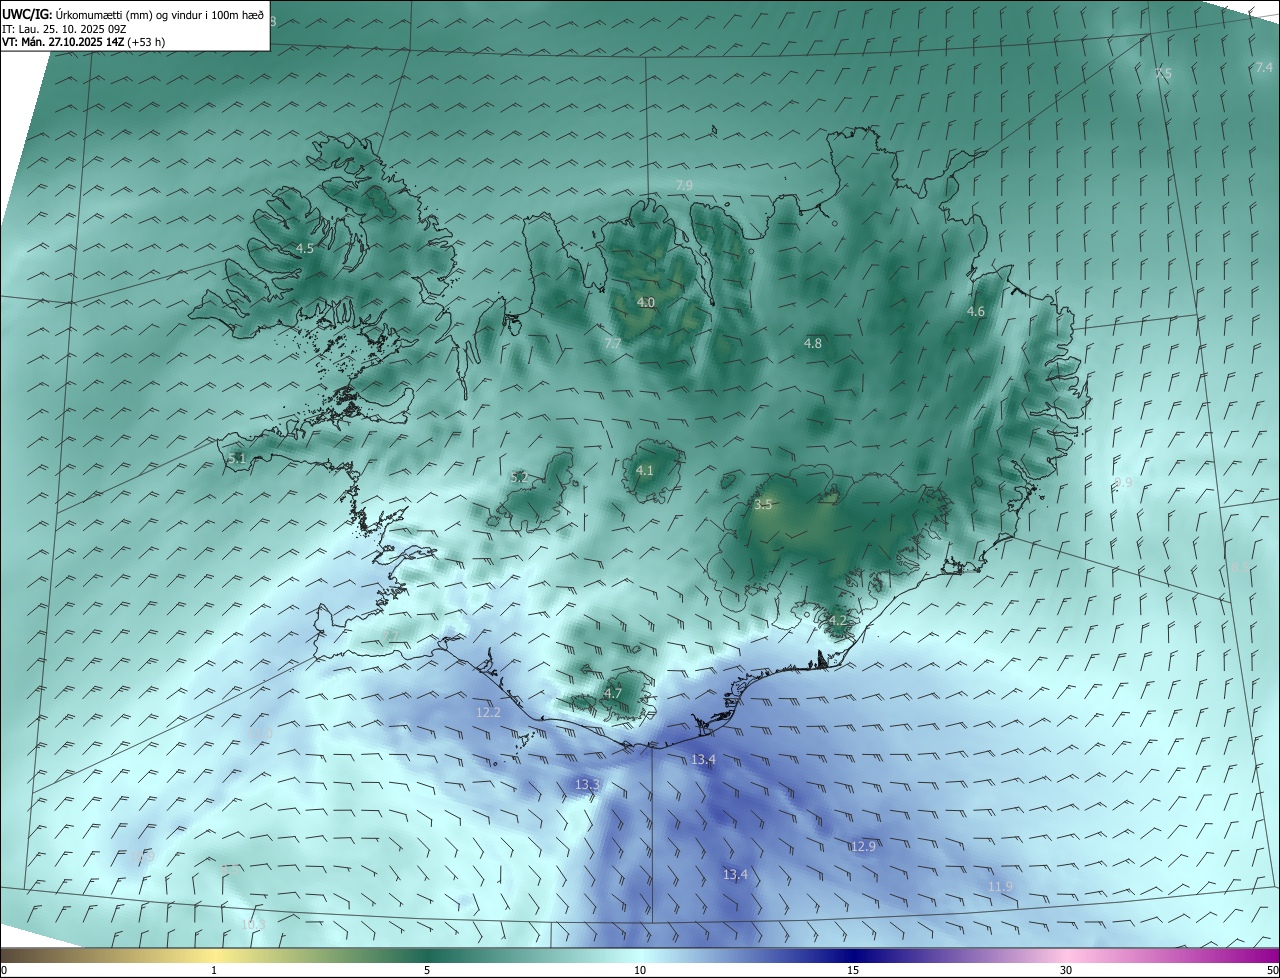Click the 13.3 value label
The width and height of the screenshot is (1280, 978).
tap(587, 785)
